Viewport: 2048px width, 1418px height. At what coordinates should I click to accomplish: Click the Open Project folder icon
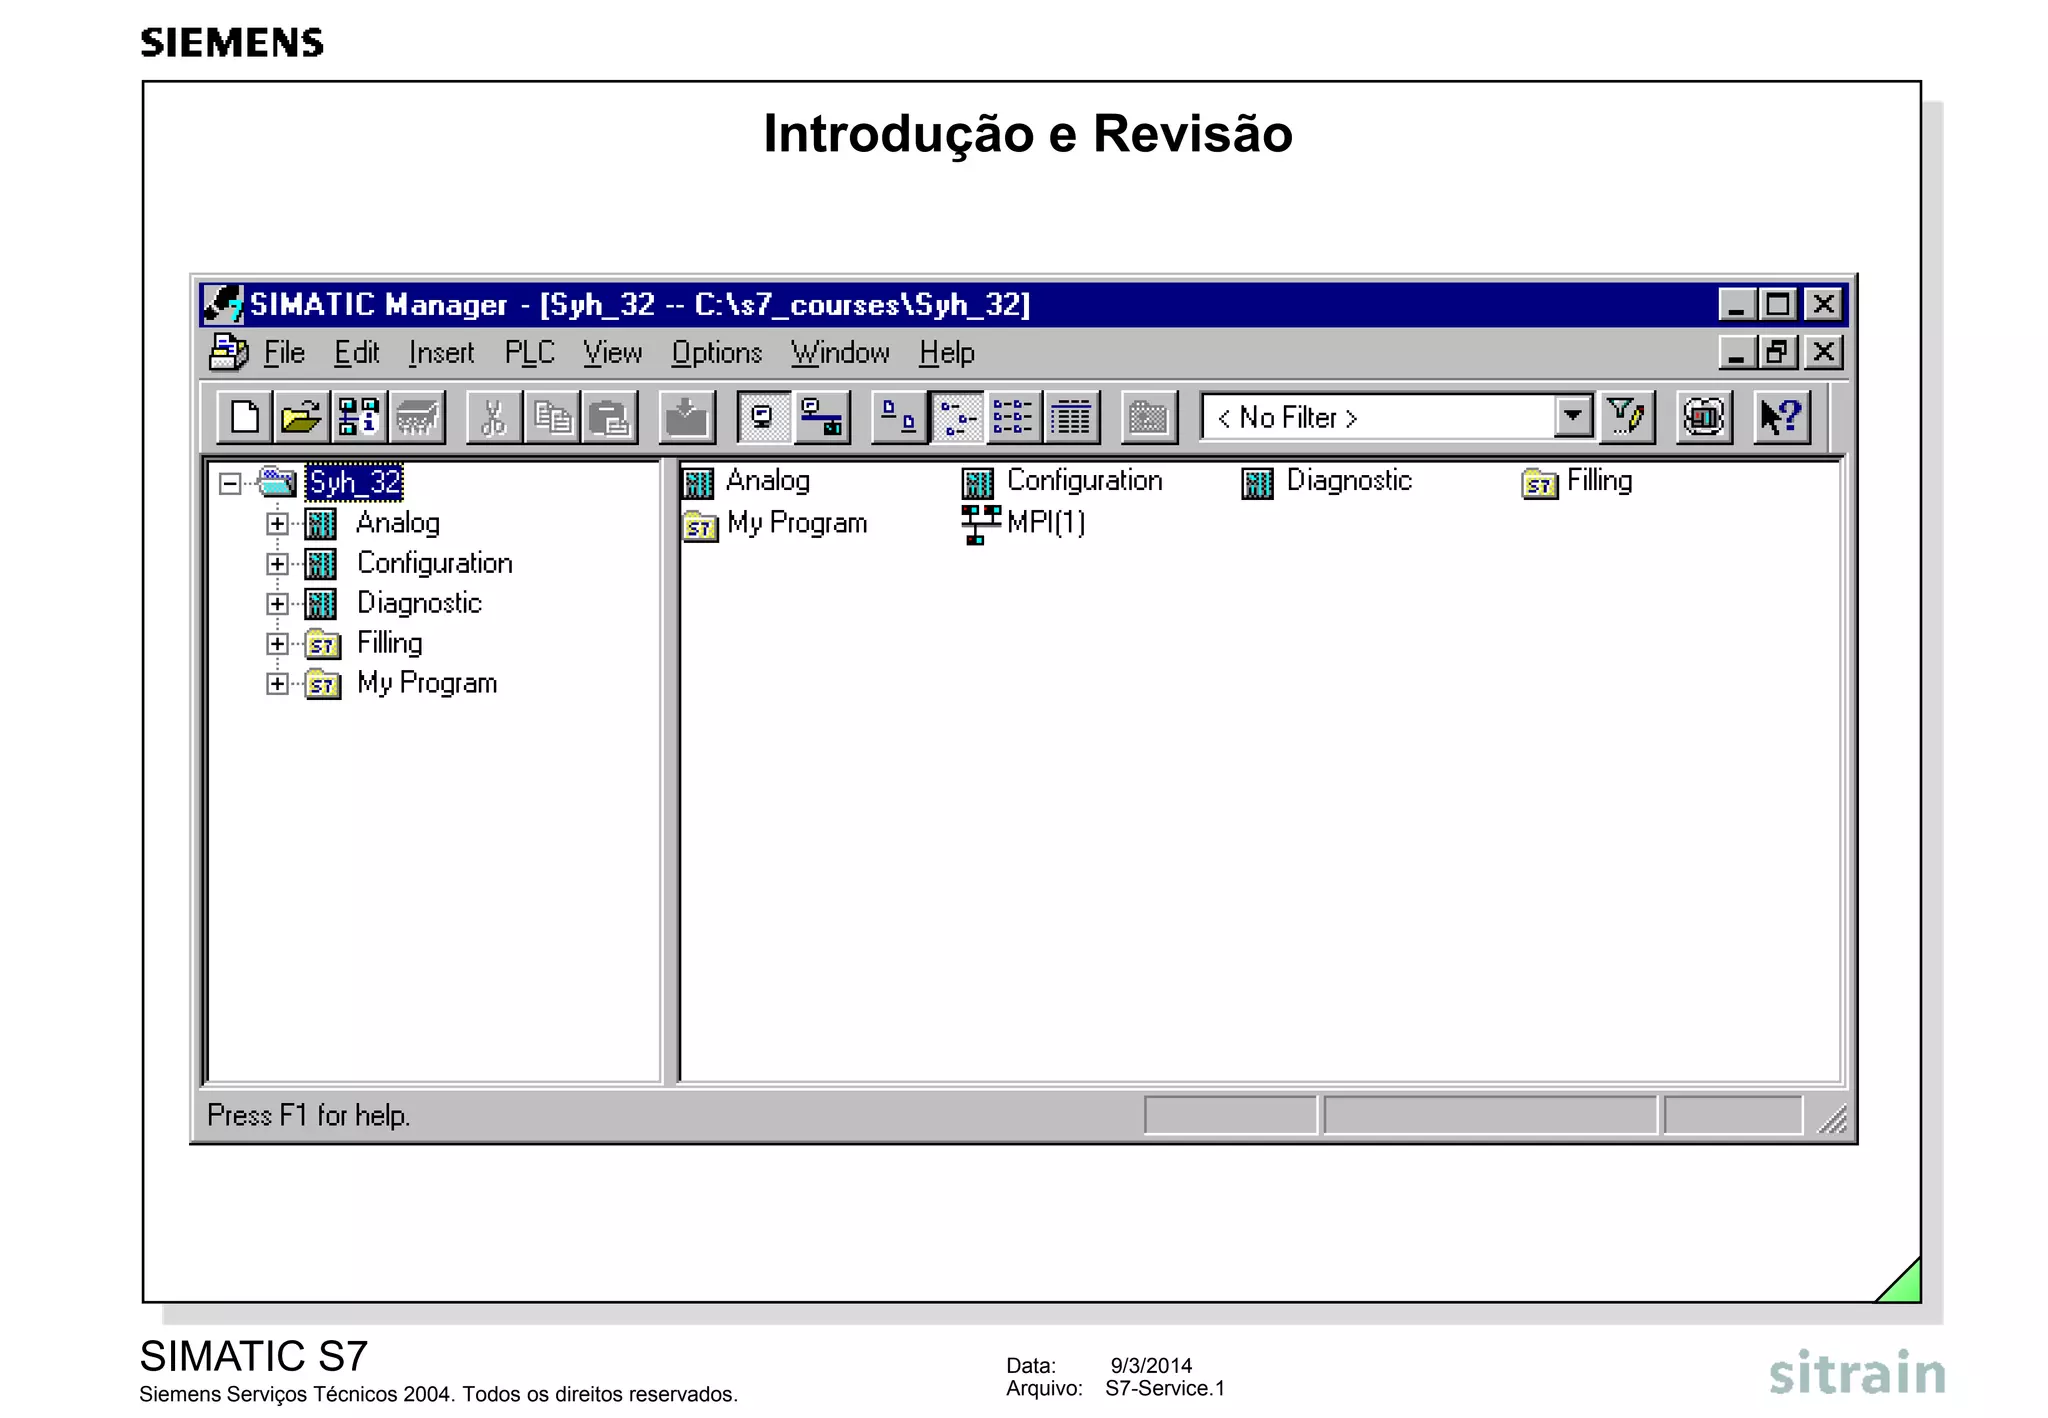(301, 417)
